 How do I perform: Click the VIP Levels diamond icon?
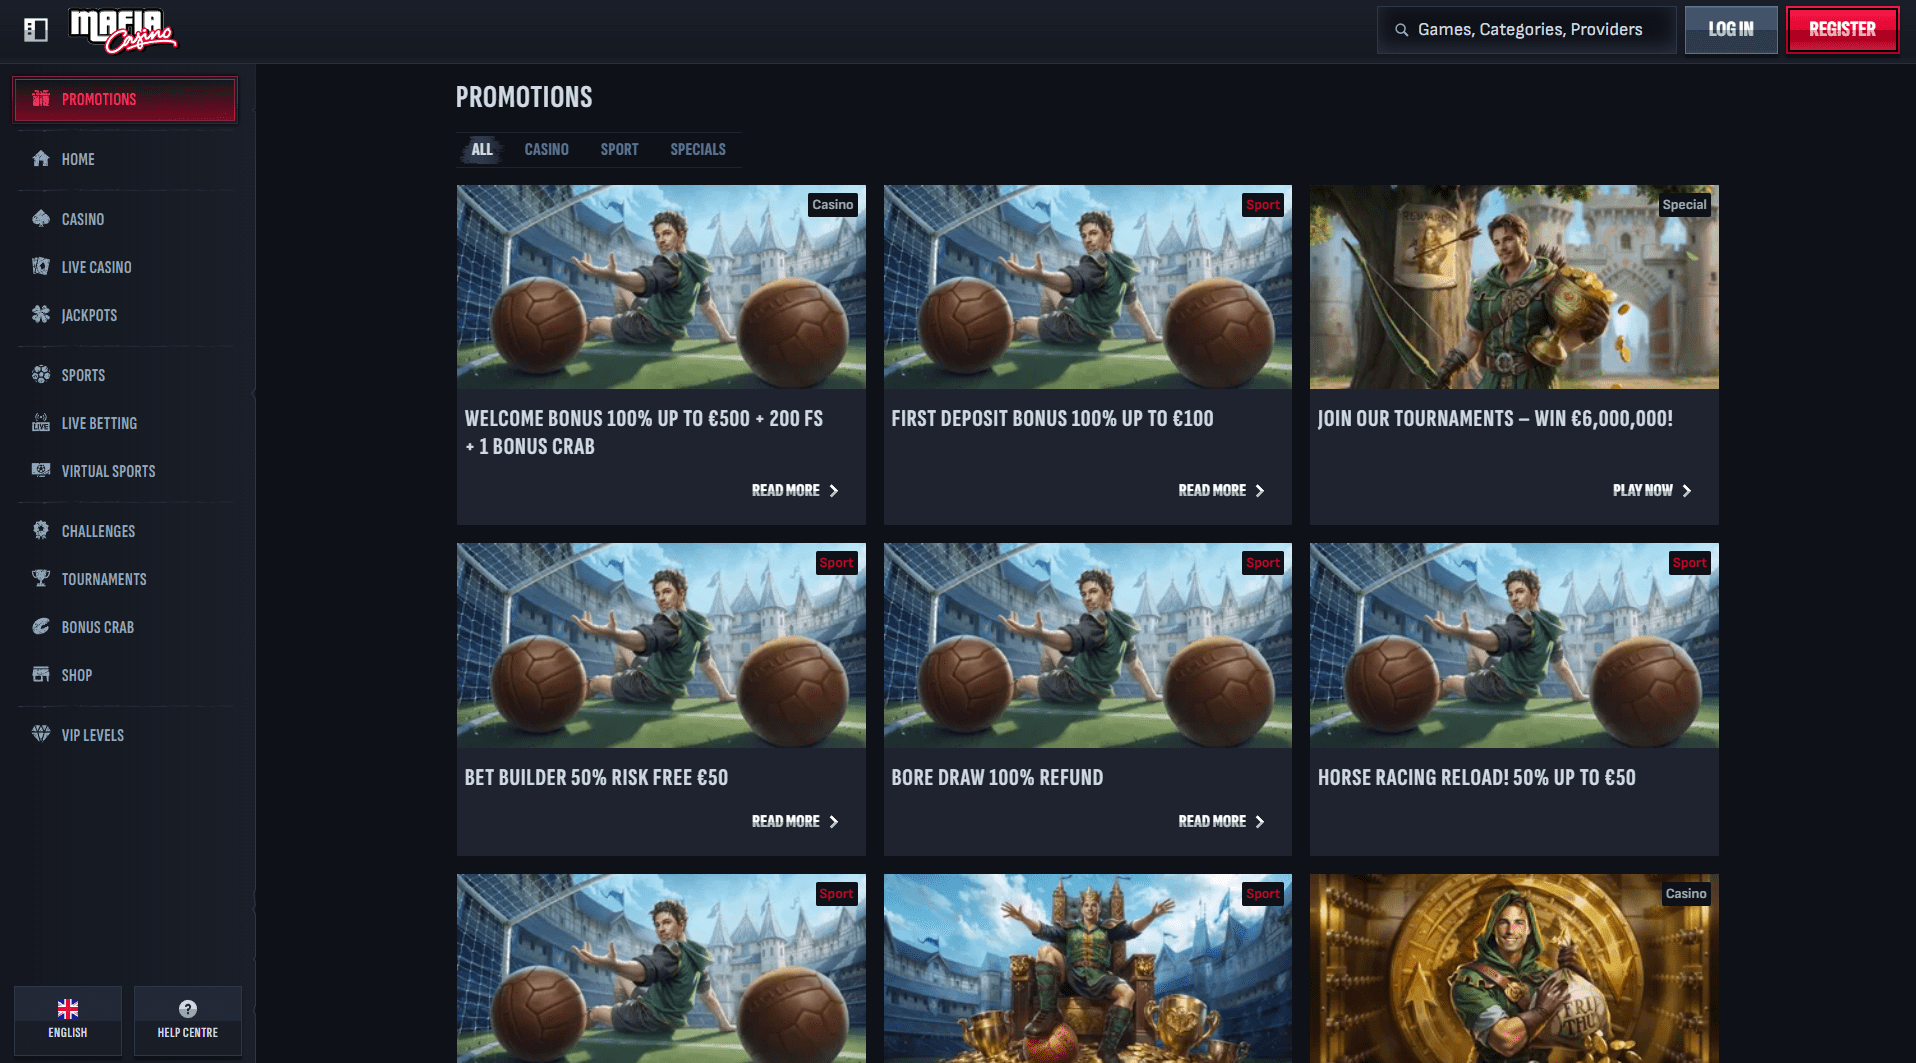[41, 734]
